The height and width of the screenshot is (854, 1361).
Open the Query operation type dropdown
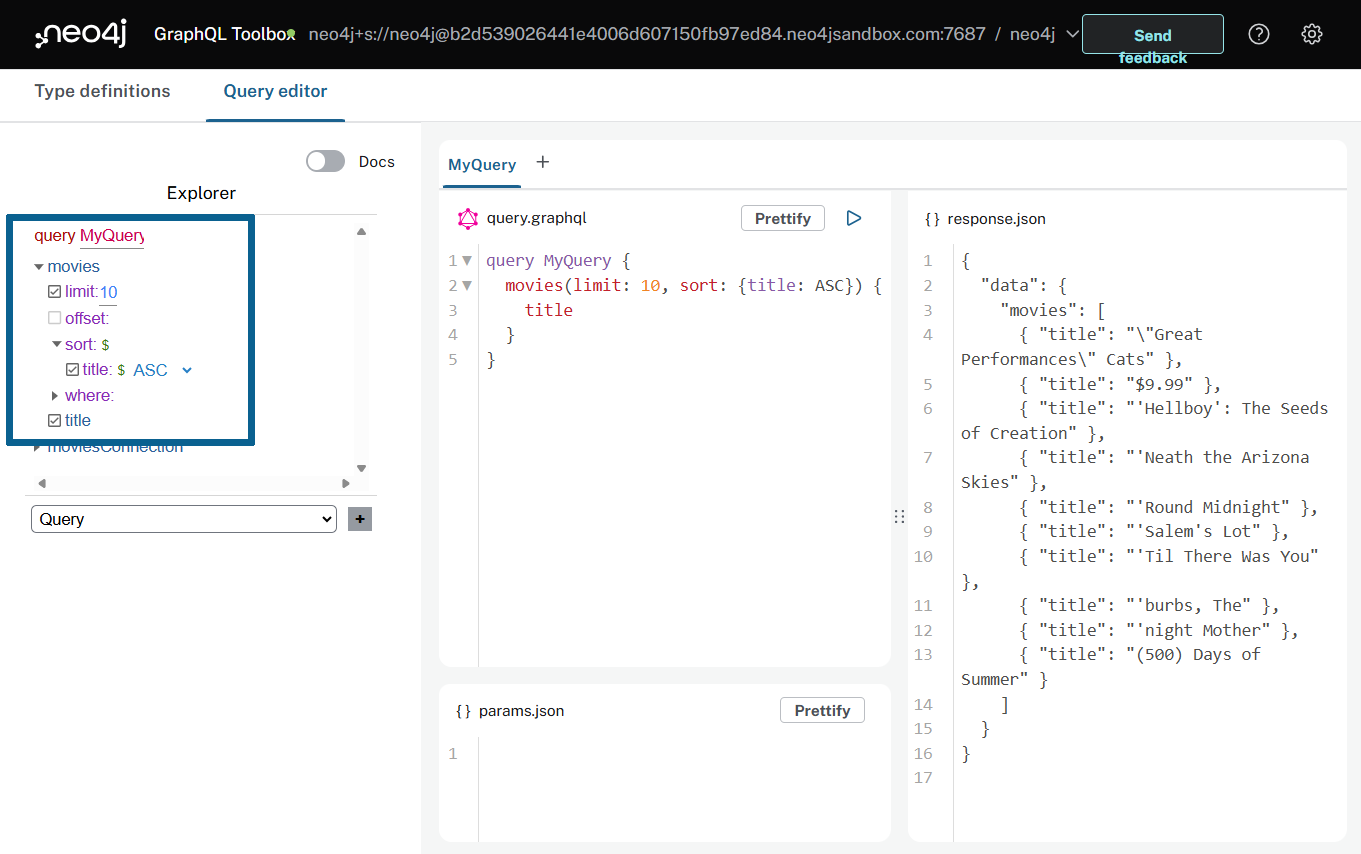[x=184, y=519]
